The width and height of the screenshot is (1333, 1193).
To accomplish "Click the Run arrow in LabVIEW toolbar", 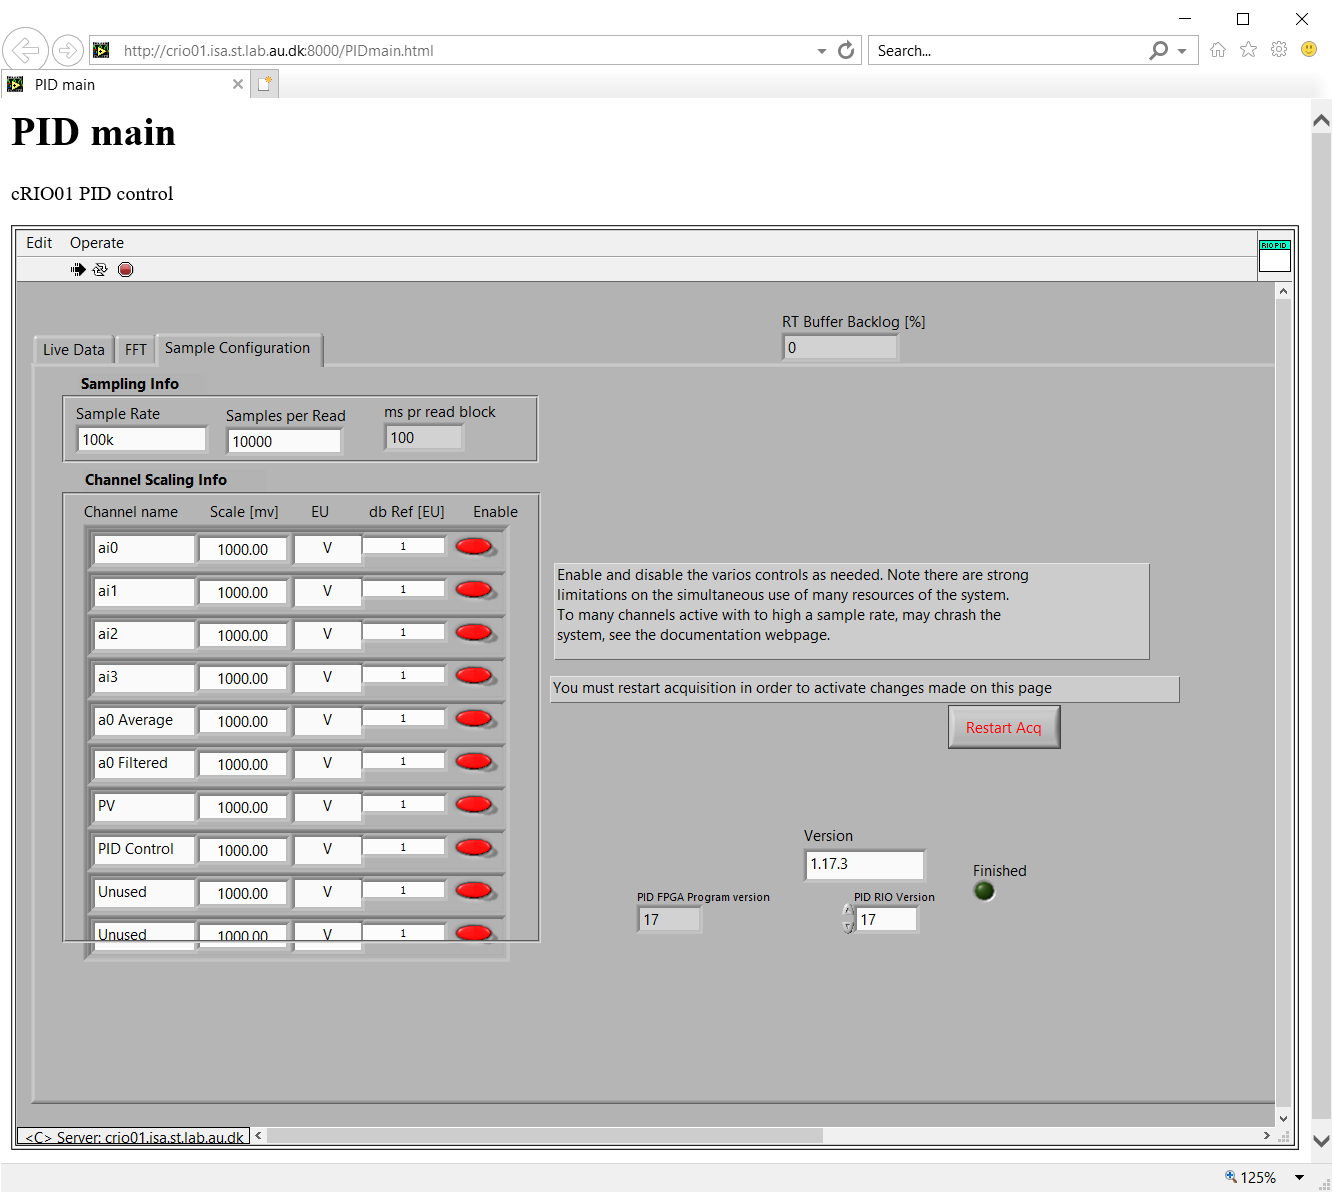I will coord(78,269).
